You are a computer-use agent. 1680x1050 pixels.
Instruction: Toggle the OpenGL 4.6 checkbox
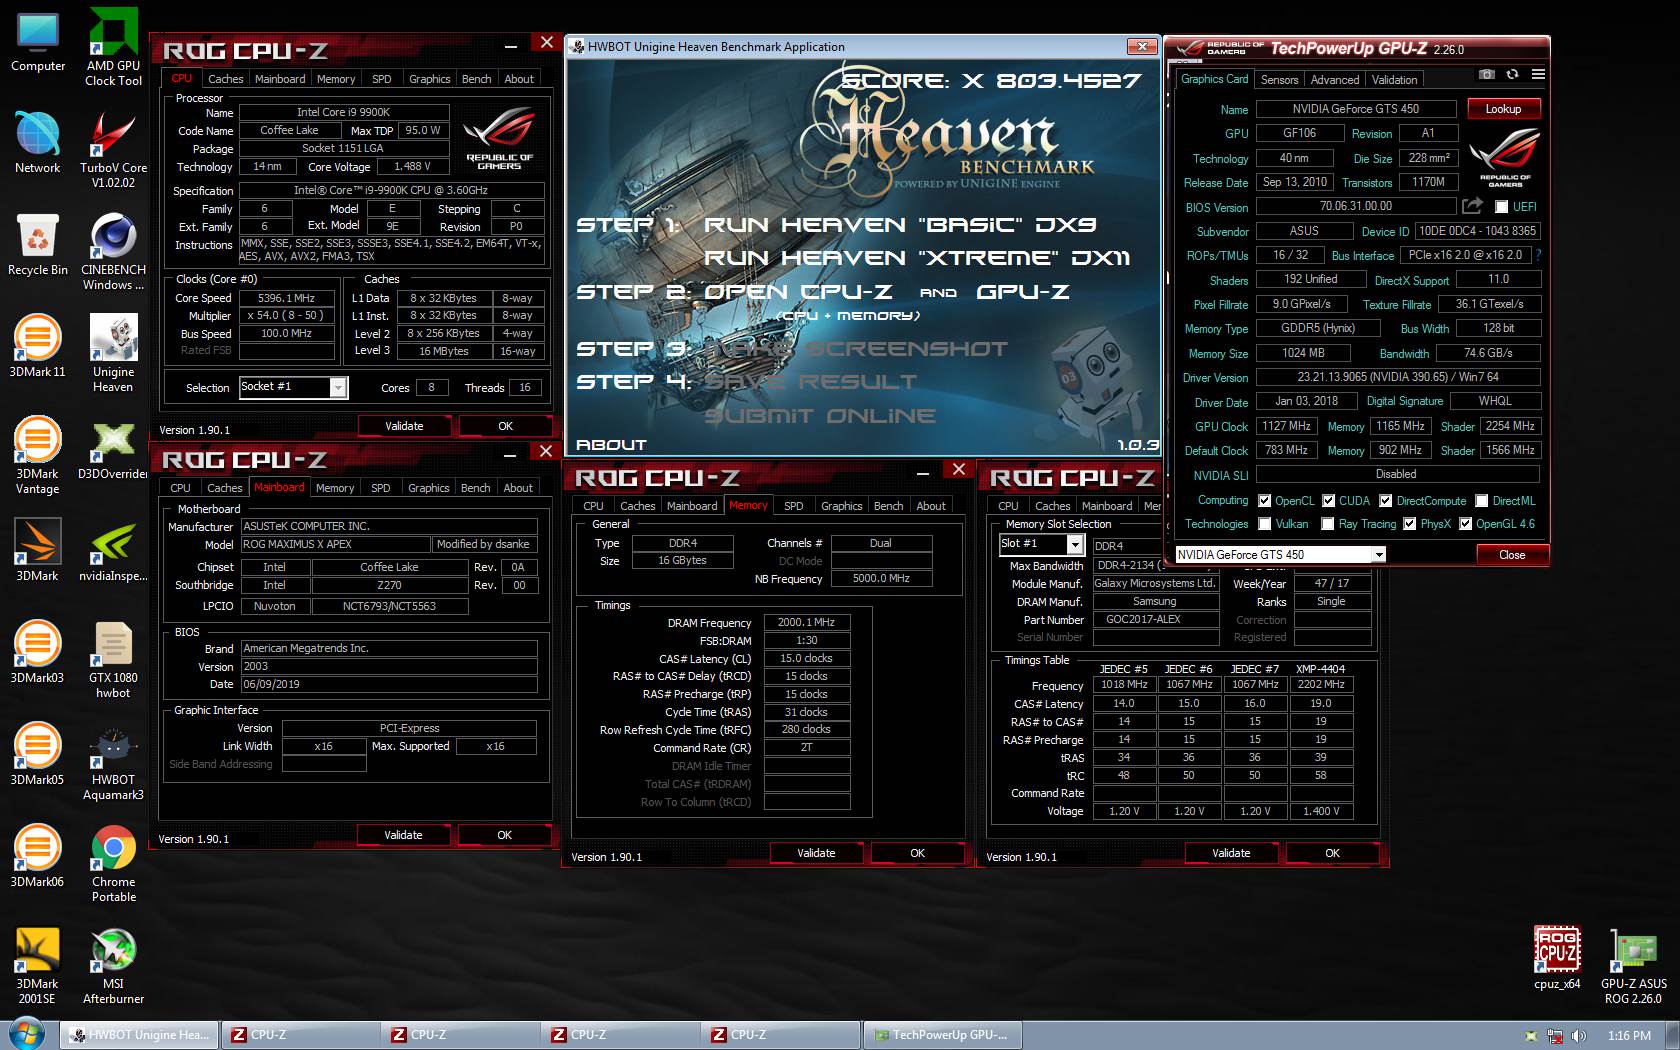[x=1466, y=524]
